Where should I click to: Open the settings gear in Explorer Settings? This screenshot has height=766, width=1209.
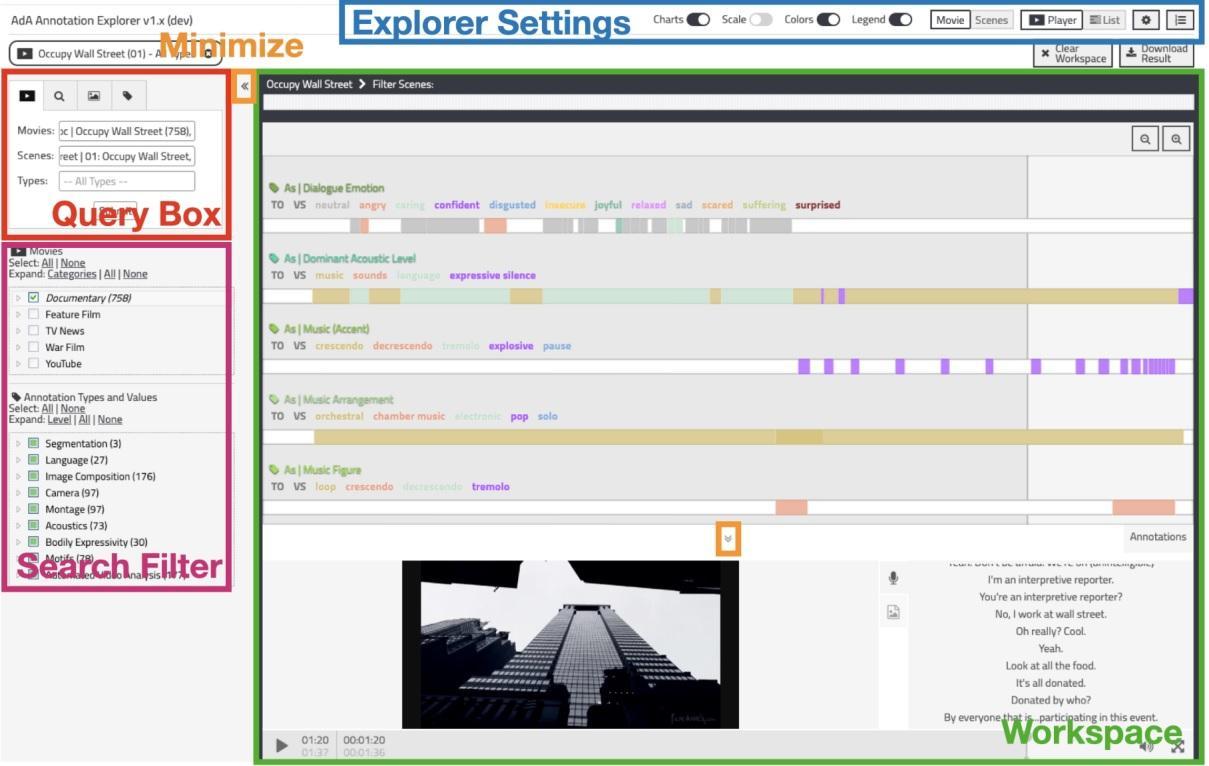[x=1145, y=20]
